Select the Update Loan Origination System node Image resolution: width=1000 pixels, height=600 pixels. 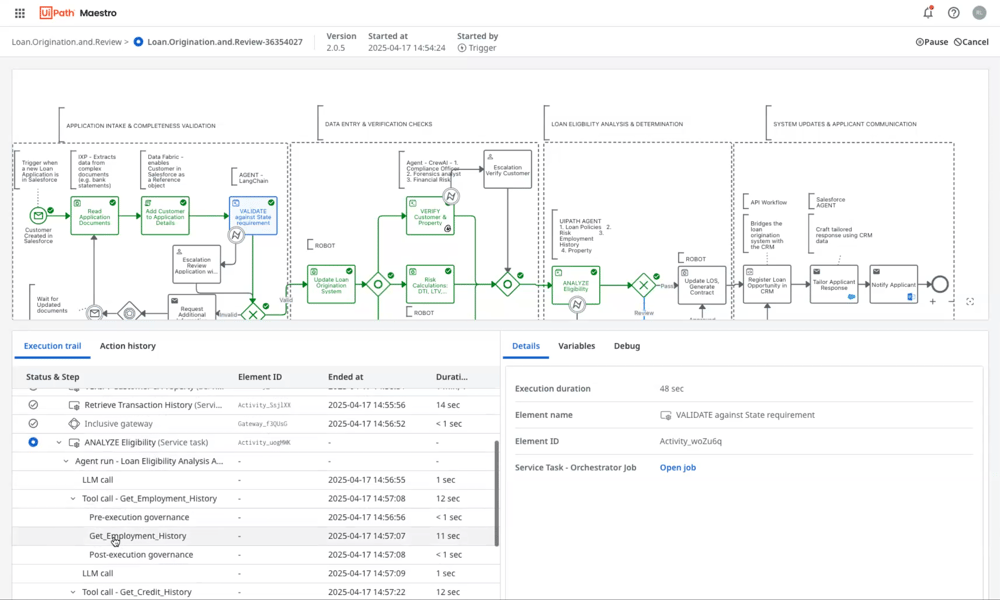331,284
